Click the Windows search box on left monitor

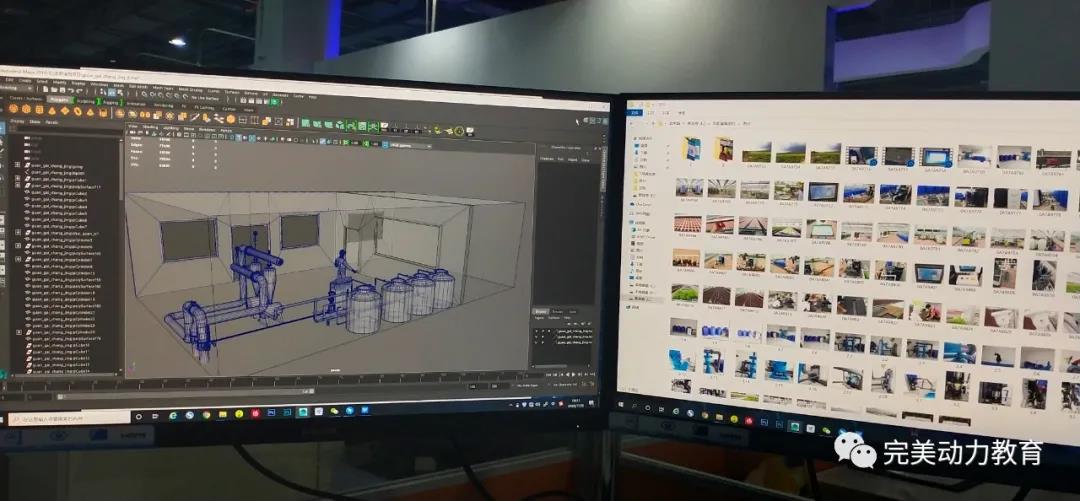69,418
